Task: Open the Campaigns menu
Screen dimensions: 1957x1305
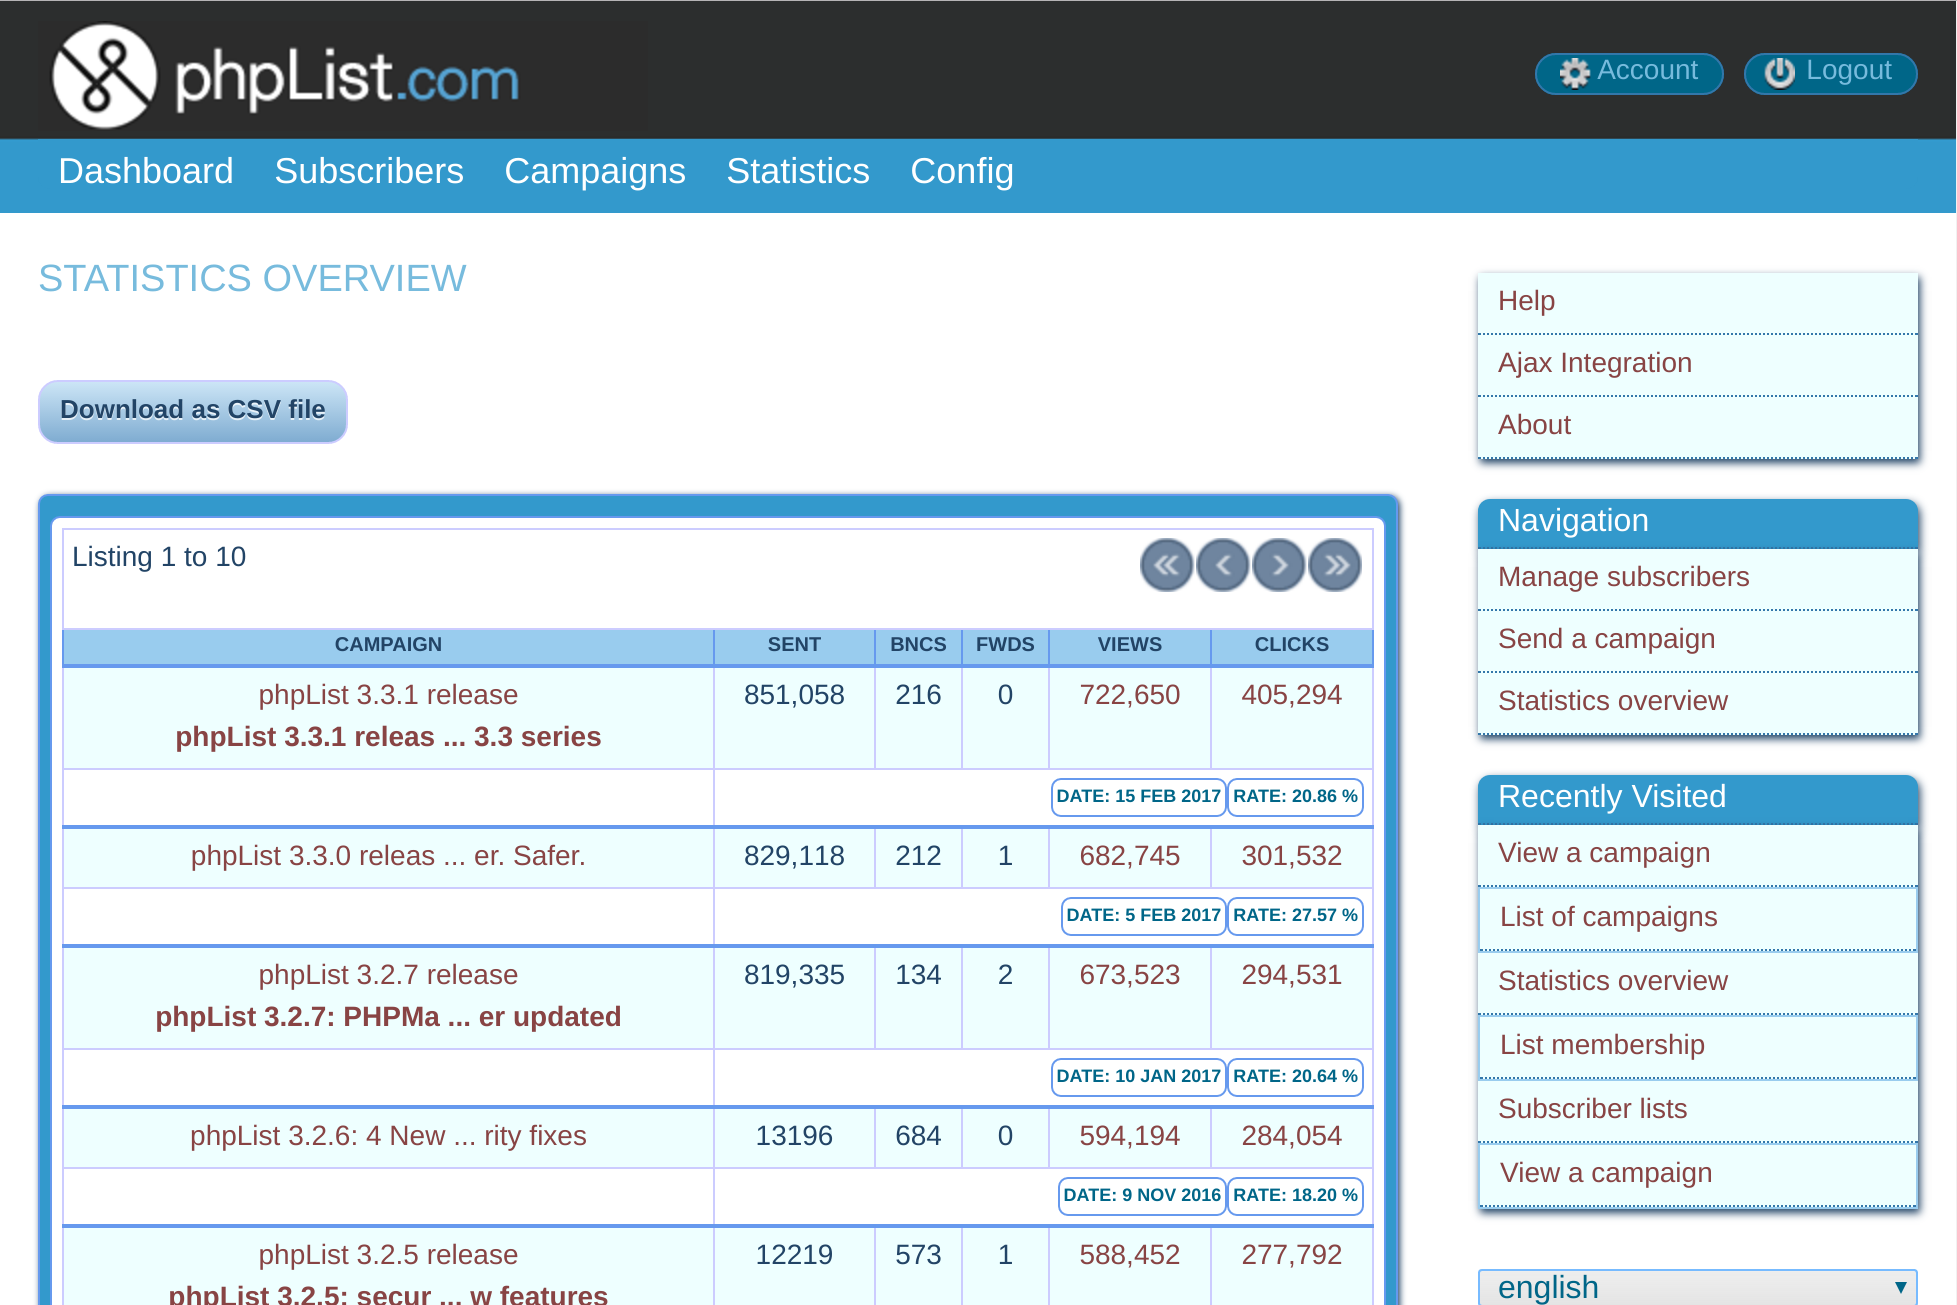Action: coord(595,171)
